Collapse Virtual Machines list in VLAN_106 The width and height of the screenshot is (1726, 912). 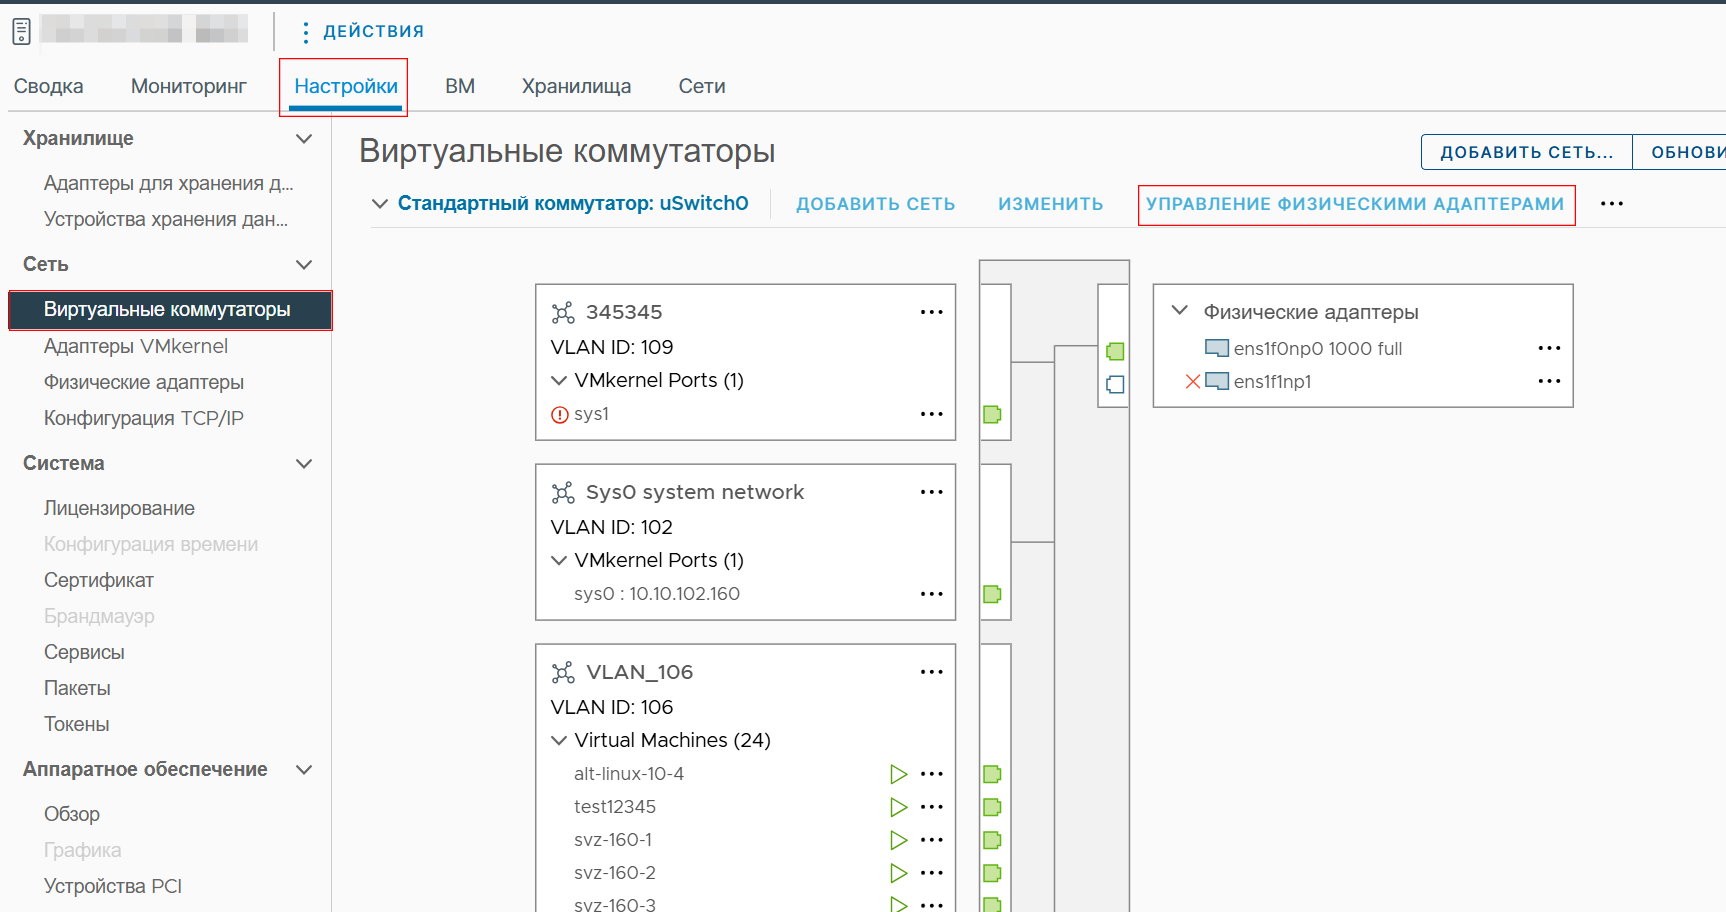pyautogui.click(x=559, y=740)
